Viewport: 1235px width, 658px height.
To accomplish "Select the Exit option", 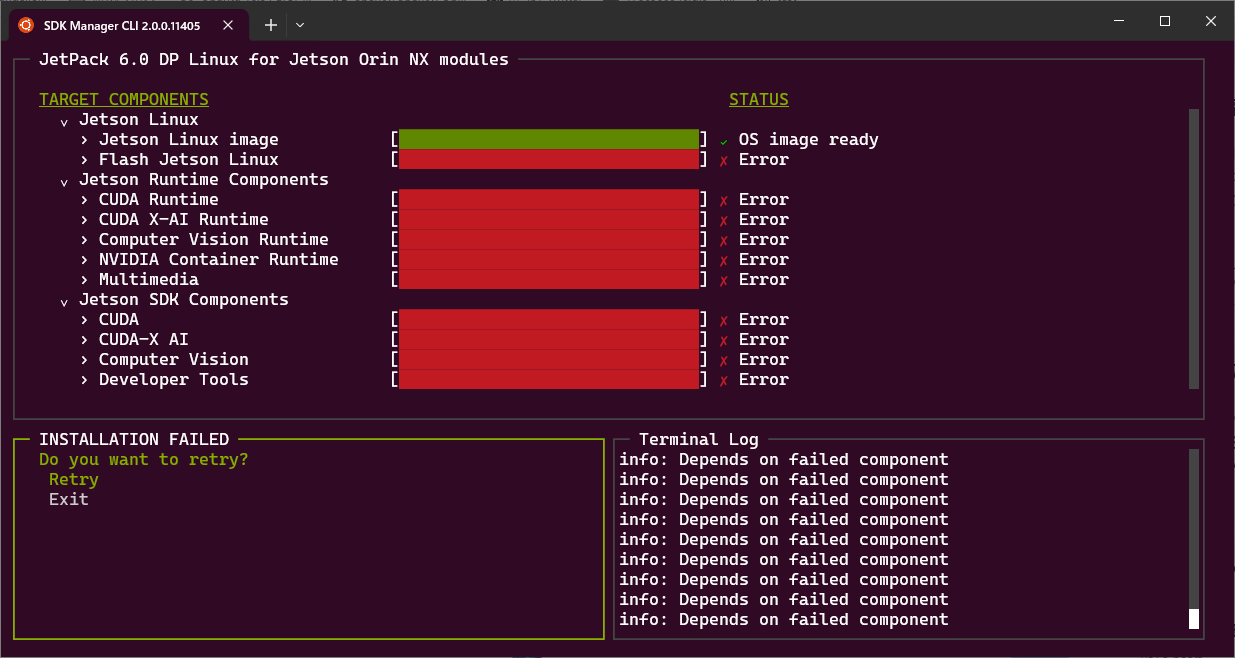I will coord(68,499).
